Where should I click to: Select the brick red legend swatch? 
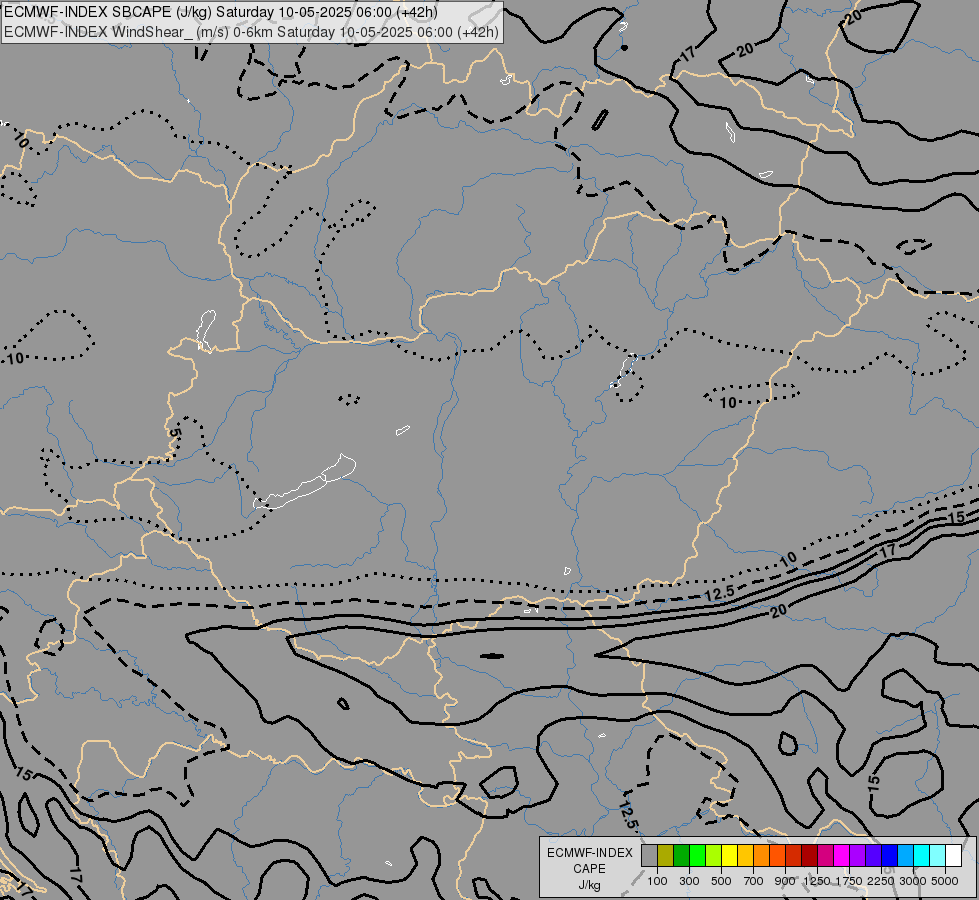click(x=794, y=855)
